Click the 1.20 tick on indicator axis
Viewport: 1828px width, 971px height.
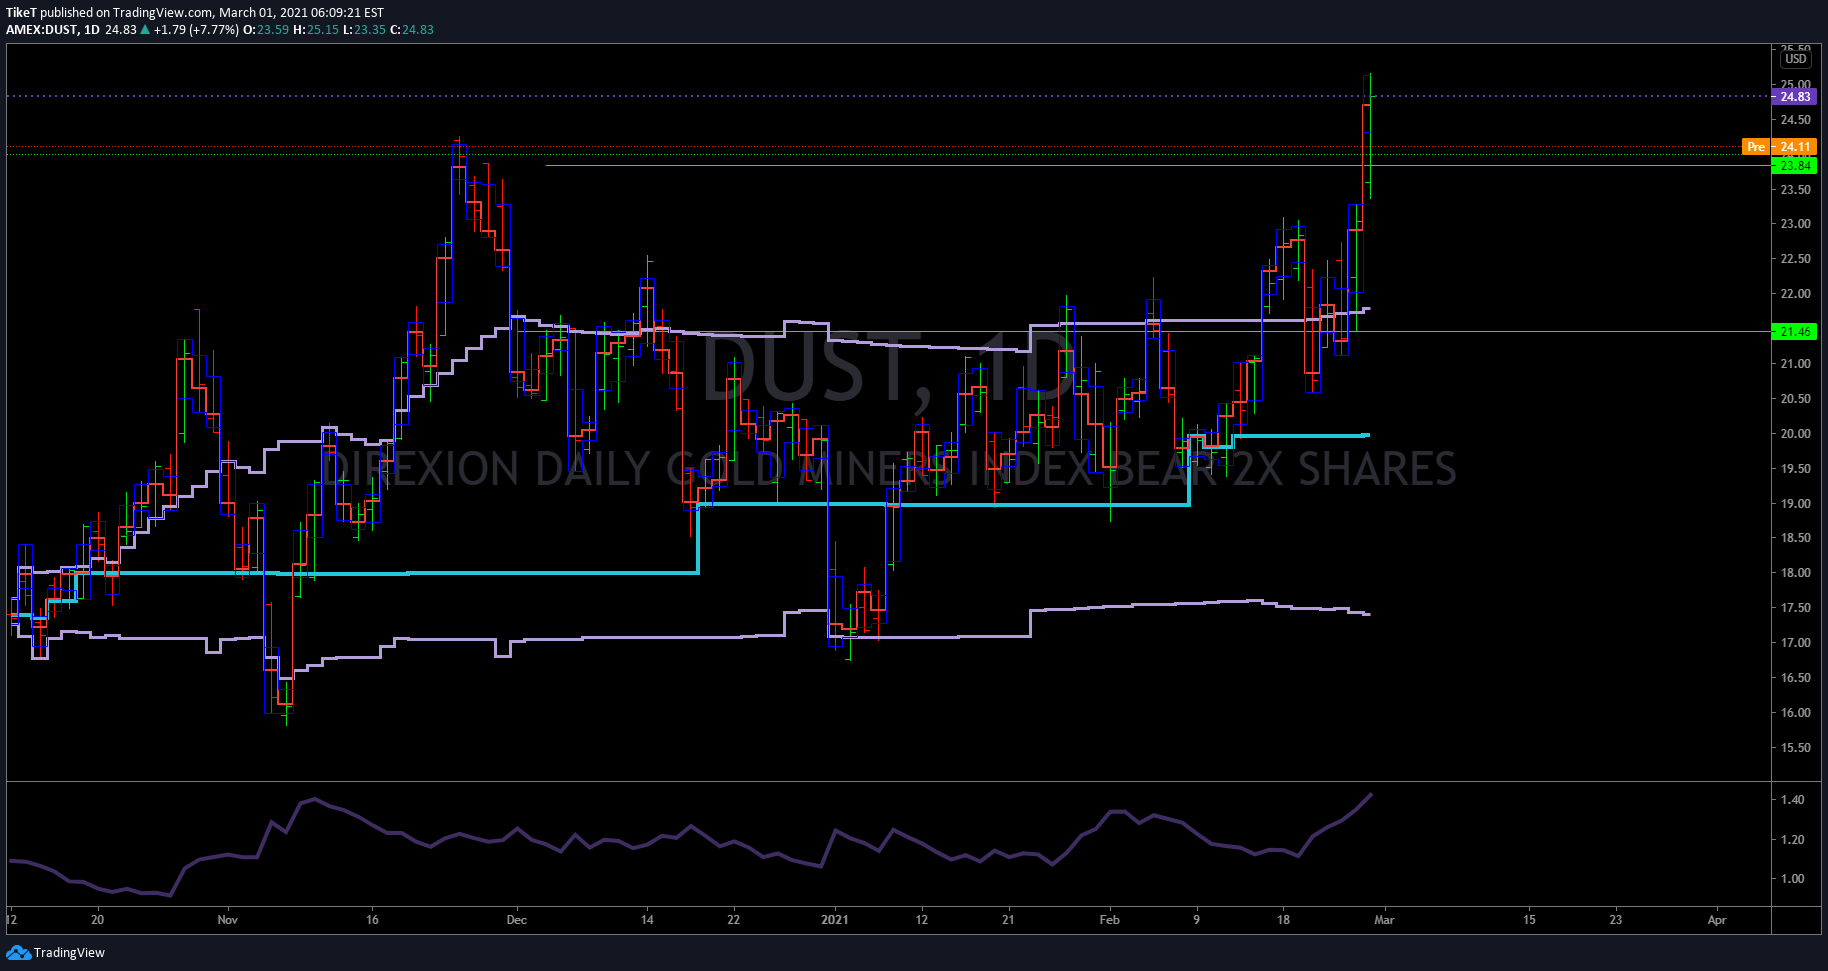pos(1792,840)
